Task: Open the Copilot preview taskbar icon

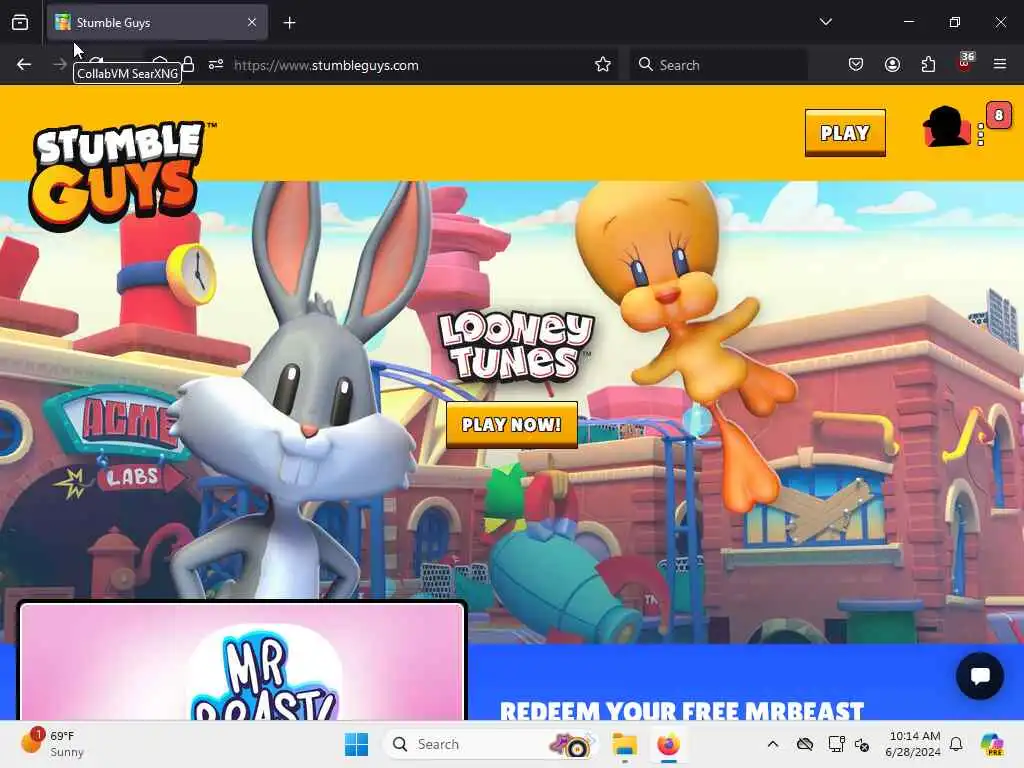Action: (x=992, y=744)
